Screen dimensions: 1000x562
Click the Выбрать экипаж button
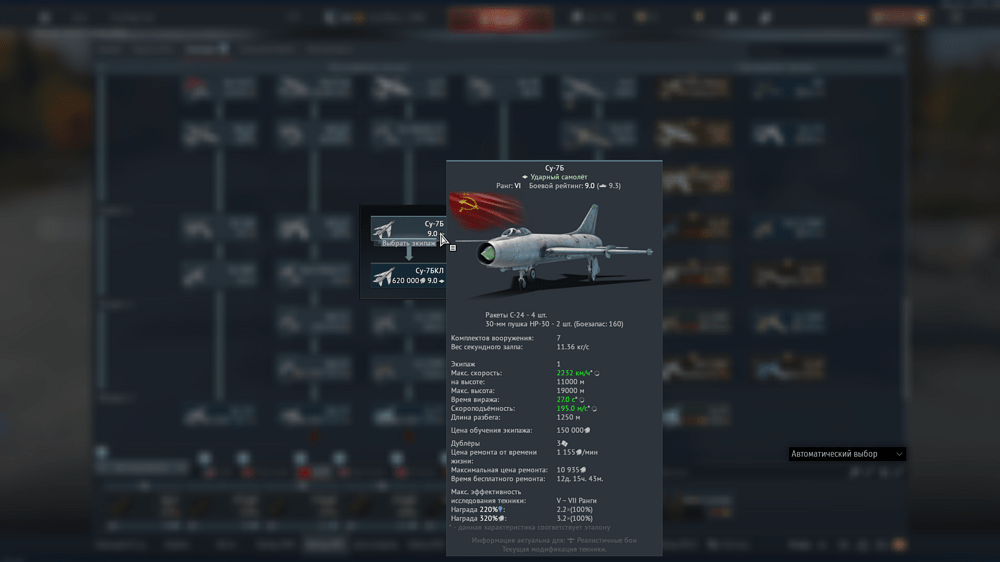pyautogui.click(x=409, y=243)
